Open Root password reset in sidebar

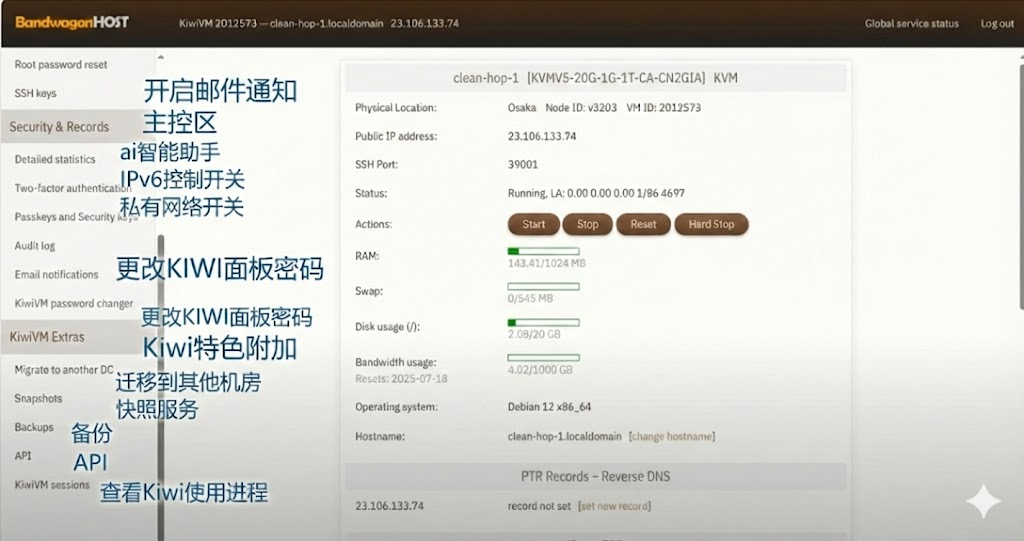[x=61, y=65]
